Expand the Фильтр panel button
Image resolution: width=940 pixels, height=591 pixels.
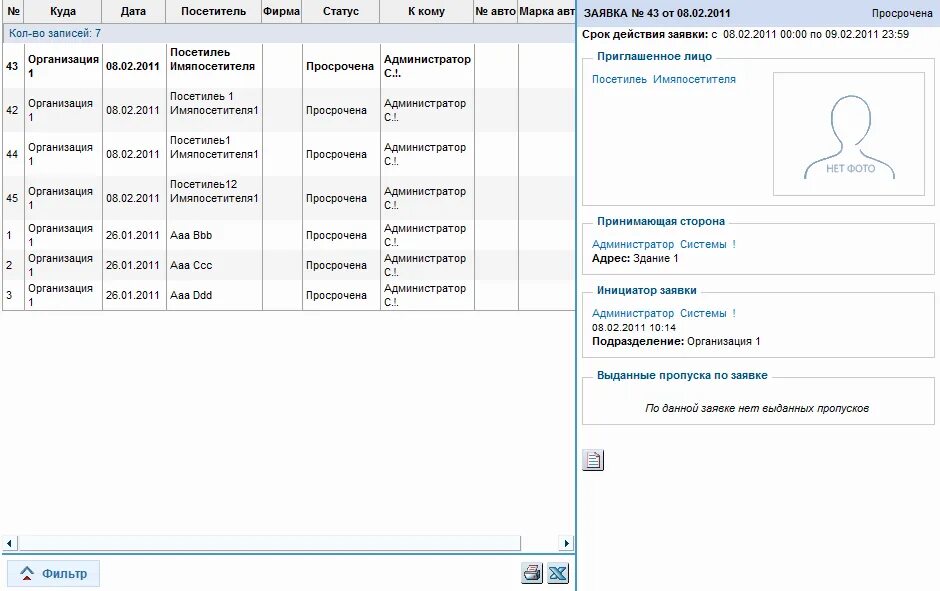coord(53,574)
